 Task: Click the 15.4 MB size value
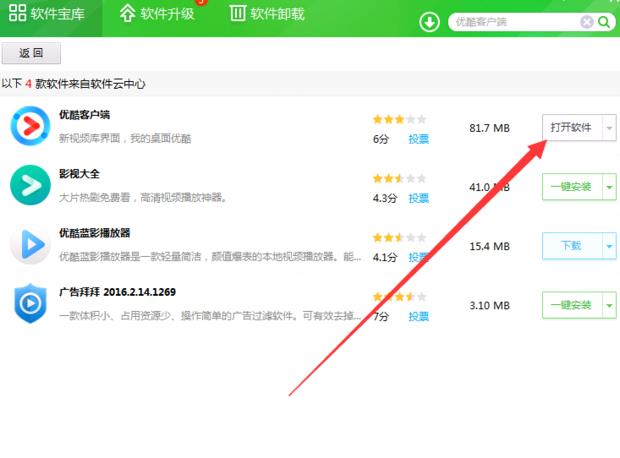[x=490, y=246]
